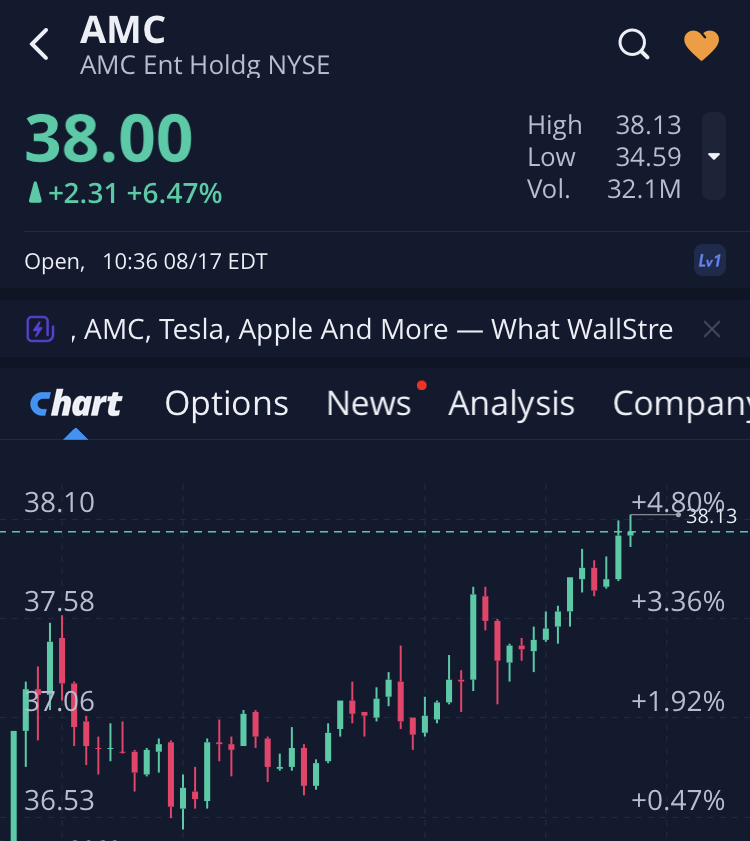750x841 pixels.
Task: Tap the Vol. 32.1M value
Action: [643, 189]
